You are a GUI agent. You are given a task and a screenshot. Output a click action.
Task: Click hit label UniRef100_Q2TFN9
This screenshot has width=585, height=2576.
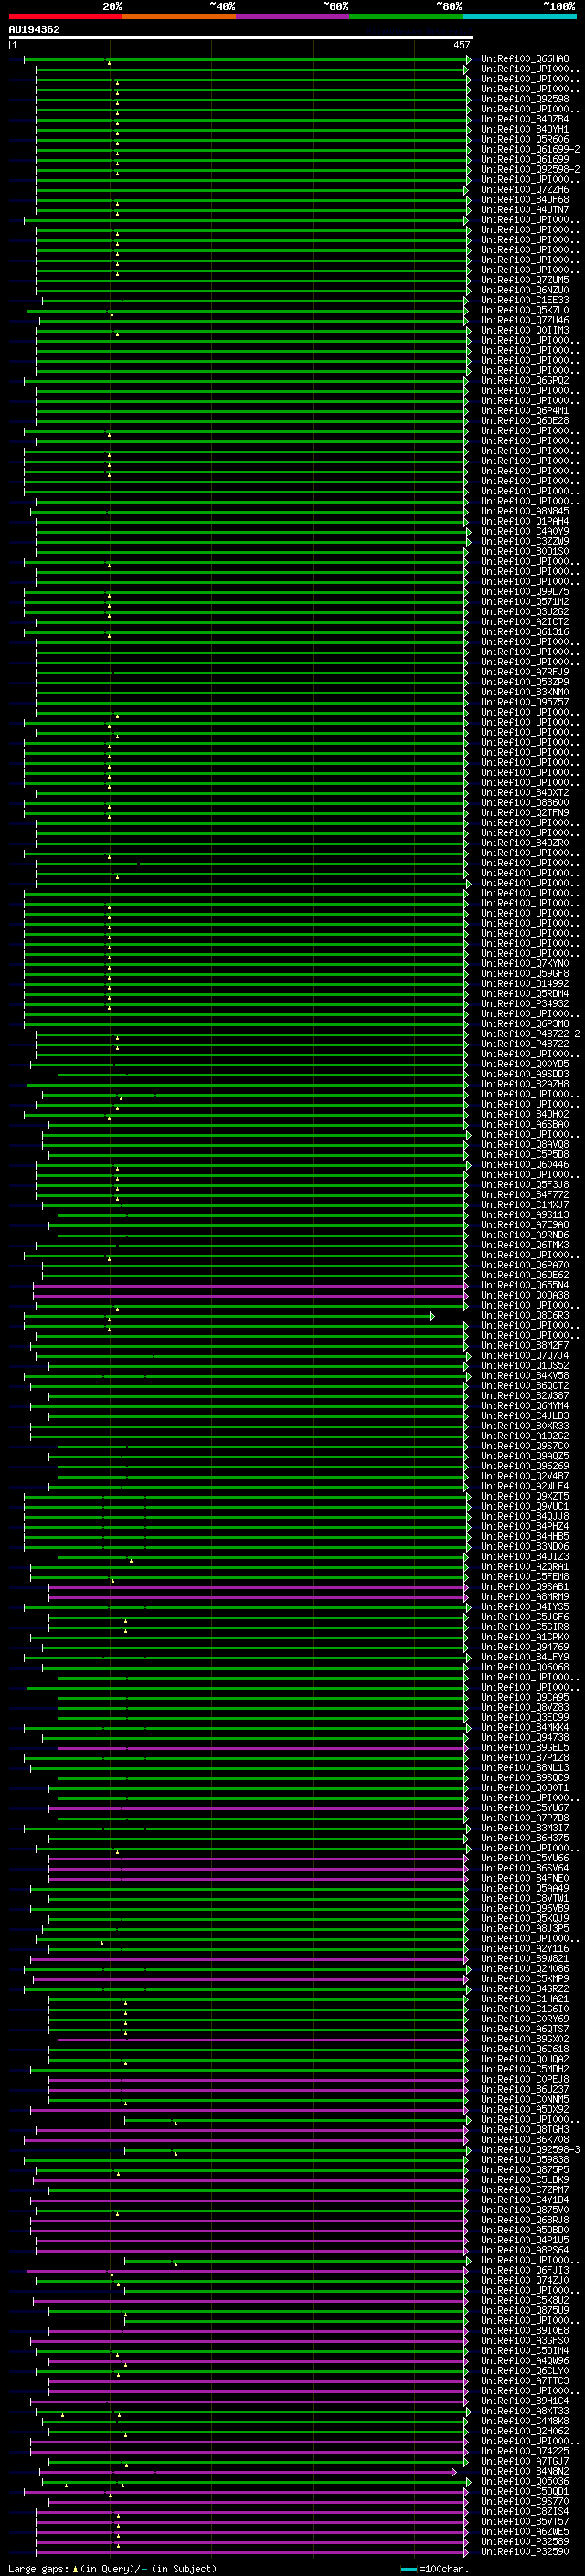click(524, 813)
